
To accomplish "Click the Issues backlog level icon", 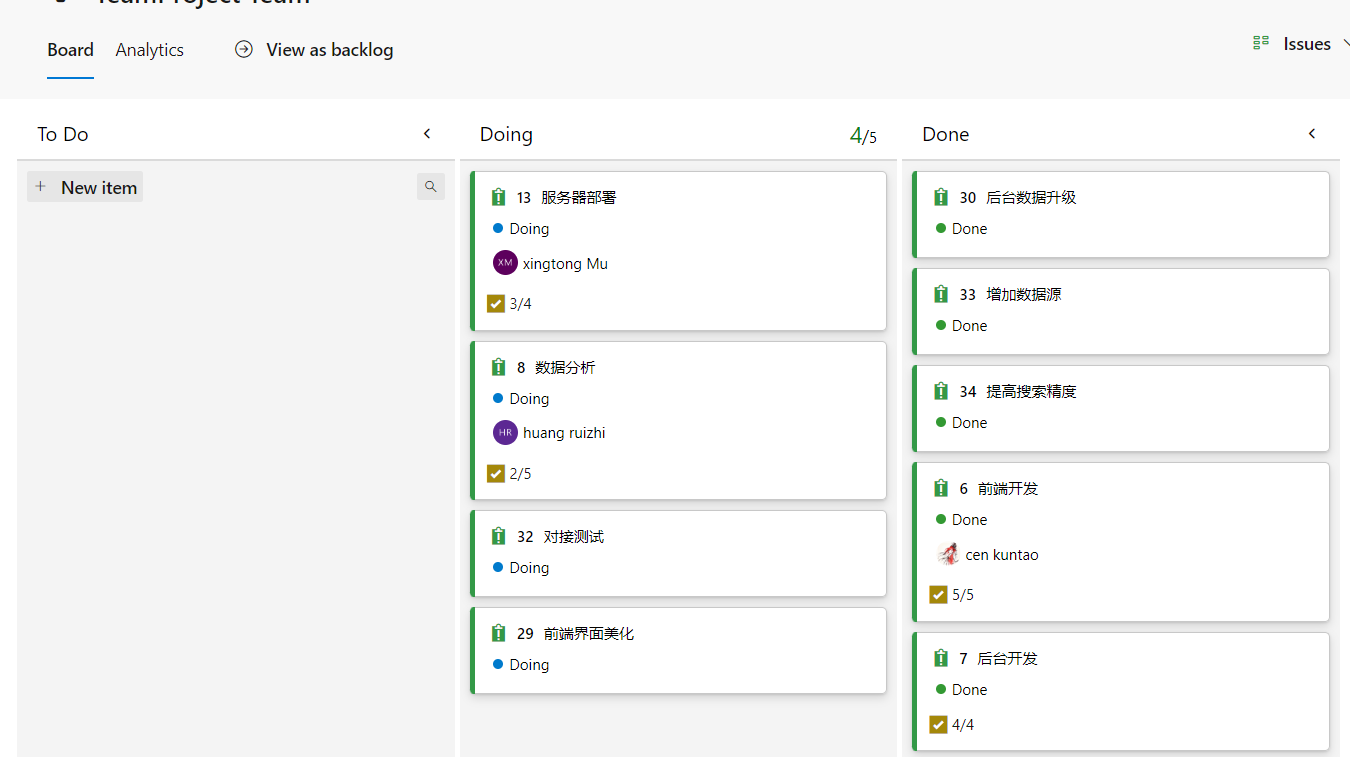I will pos(1261,43).
